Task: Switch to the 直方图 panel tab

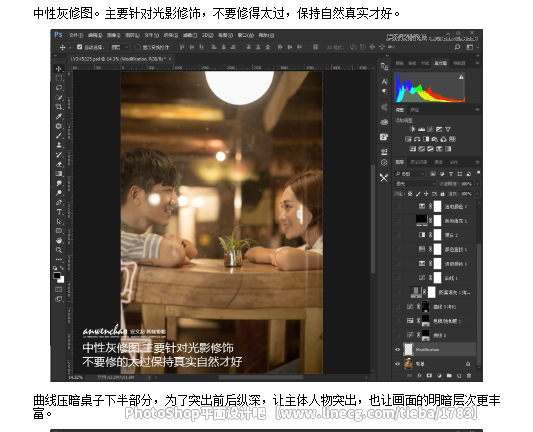Action: pyautogui.click(x=440, y=63)
